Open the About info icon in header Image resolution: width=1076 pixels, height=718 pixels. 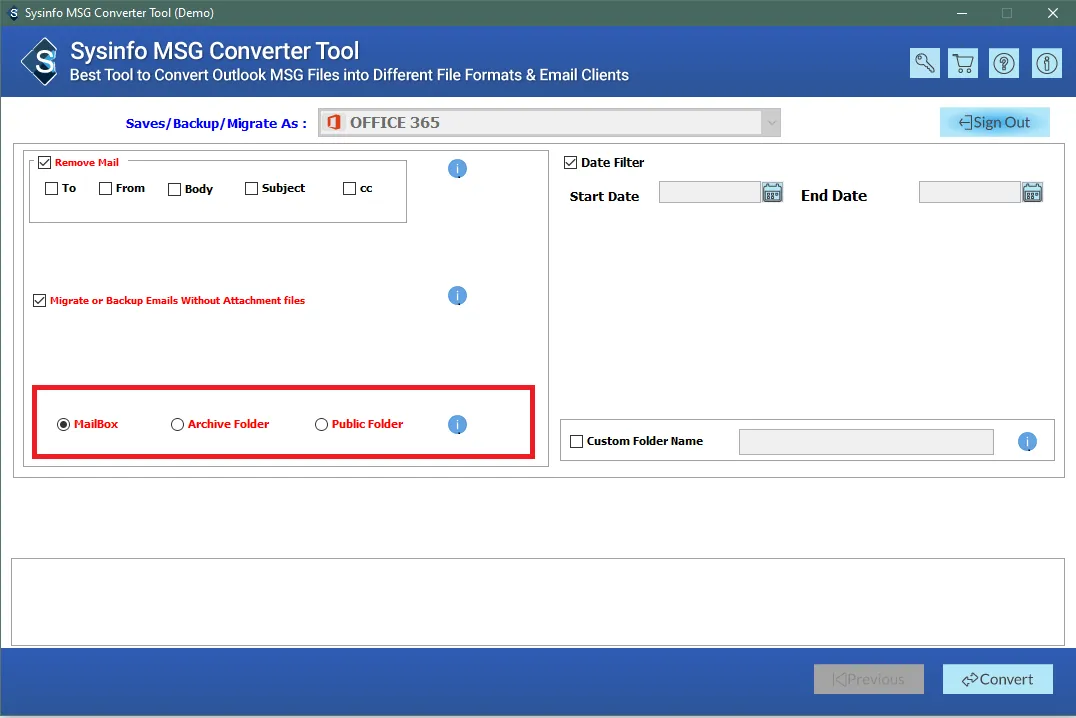pos(1047,63)
